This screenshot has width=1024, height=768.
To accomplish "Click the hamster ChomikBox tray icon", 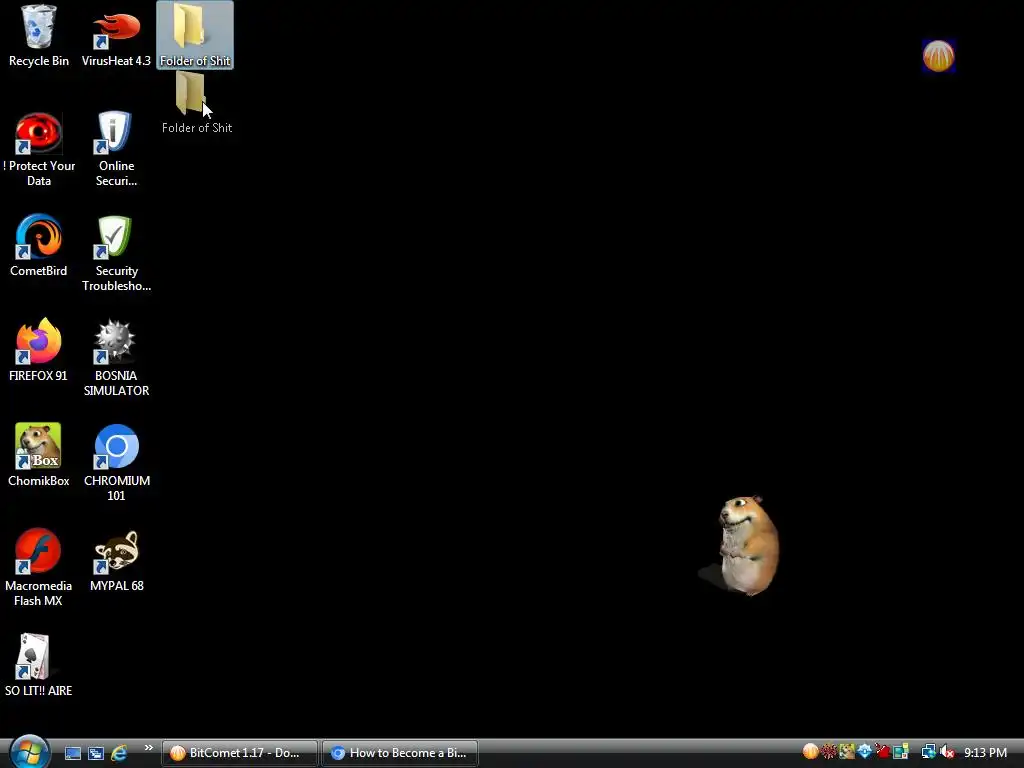I will (x=847, y=752).
